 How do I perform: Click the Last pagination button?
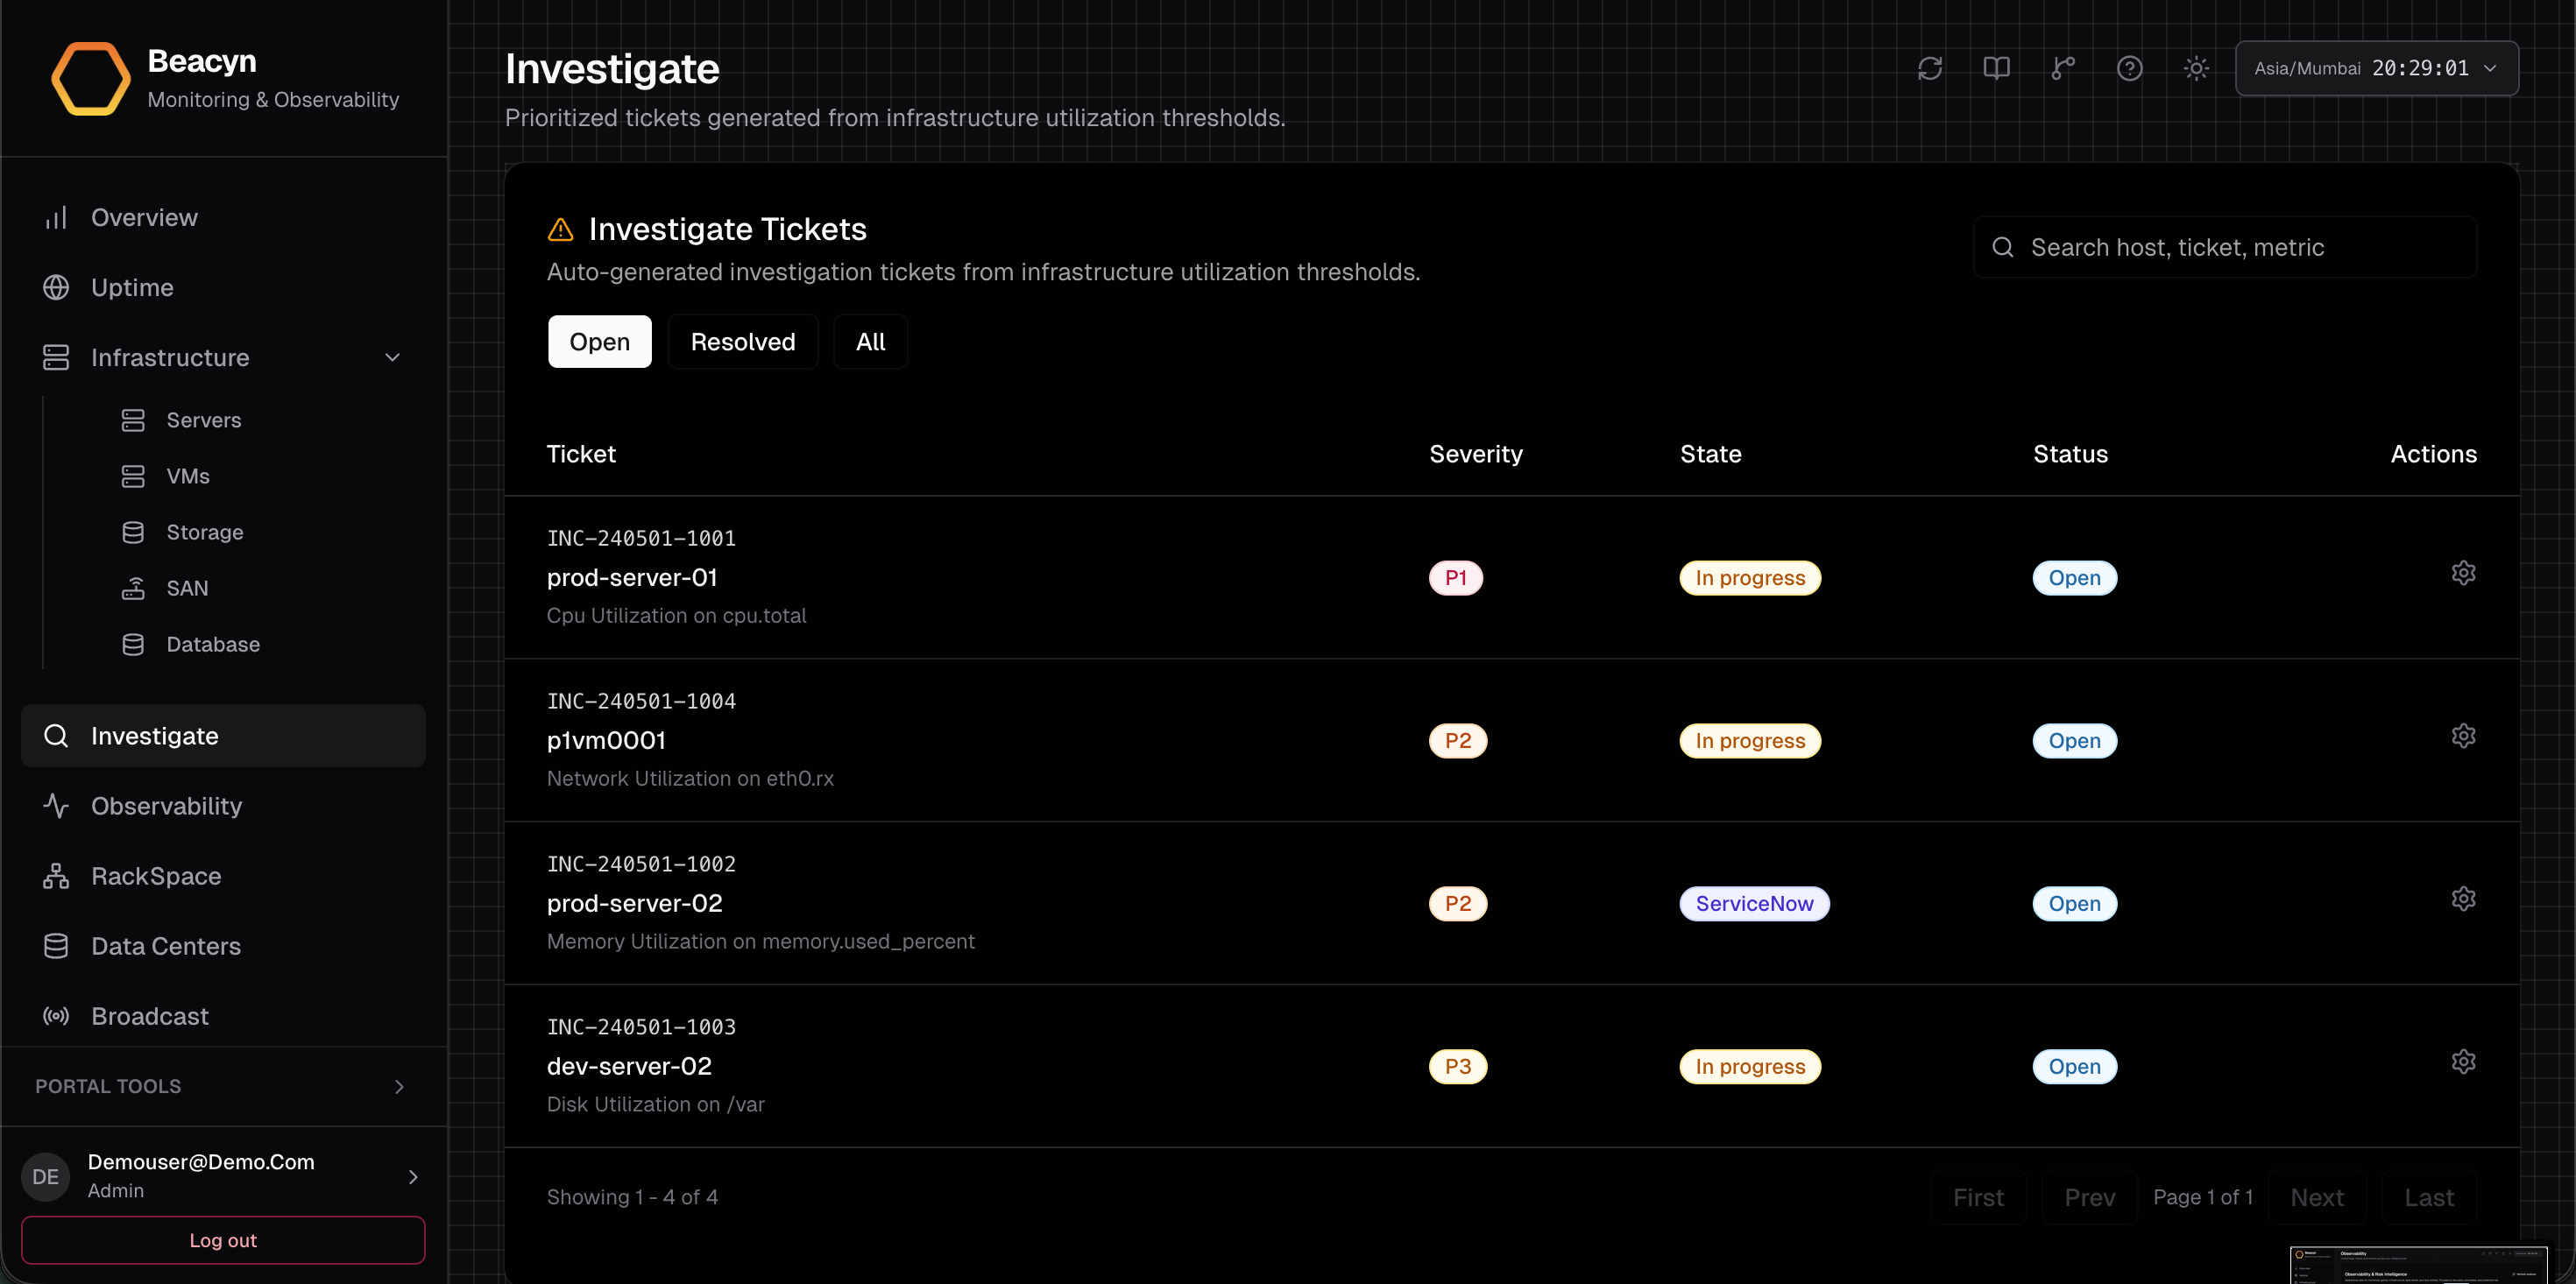2429,1198
